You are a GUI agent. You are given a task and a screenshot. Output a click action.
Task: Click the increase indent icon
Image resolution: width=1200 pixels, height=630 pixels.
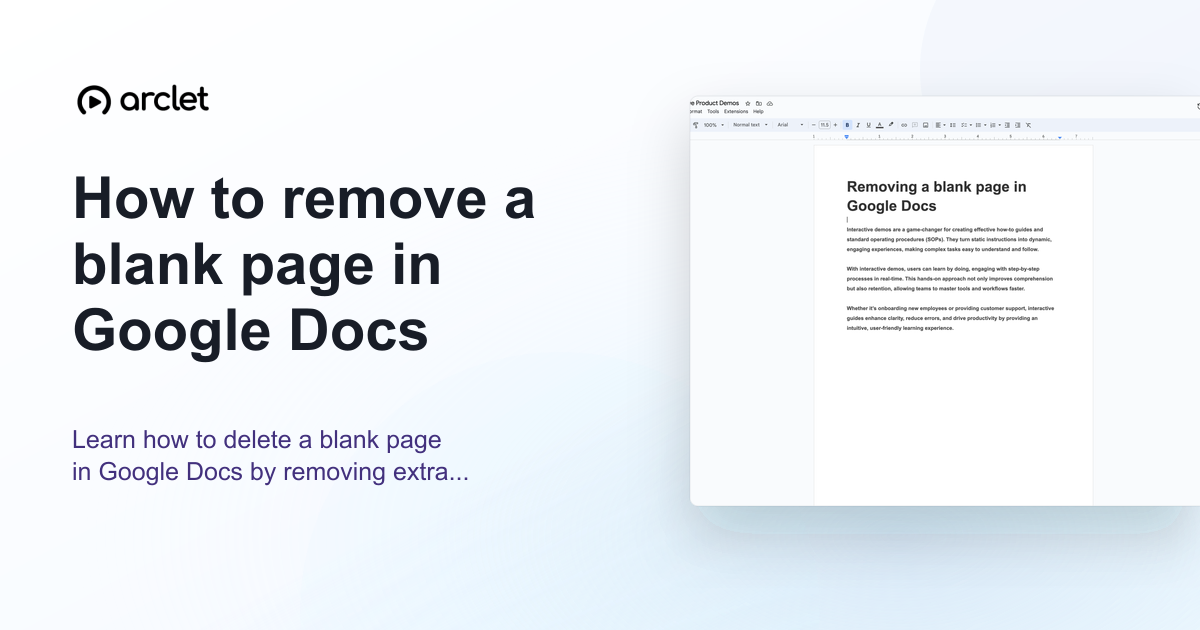pyautogui.click(x=1018, y=125)
